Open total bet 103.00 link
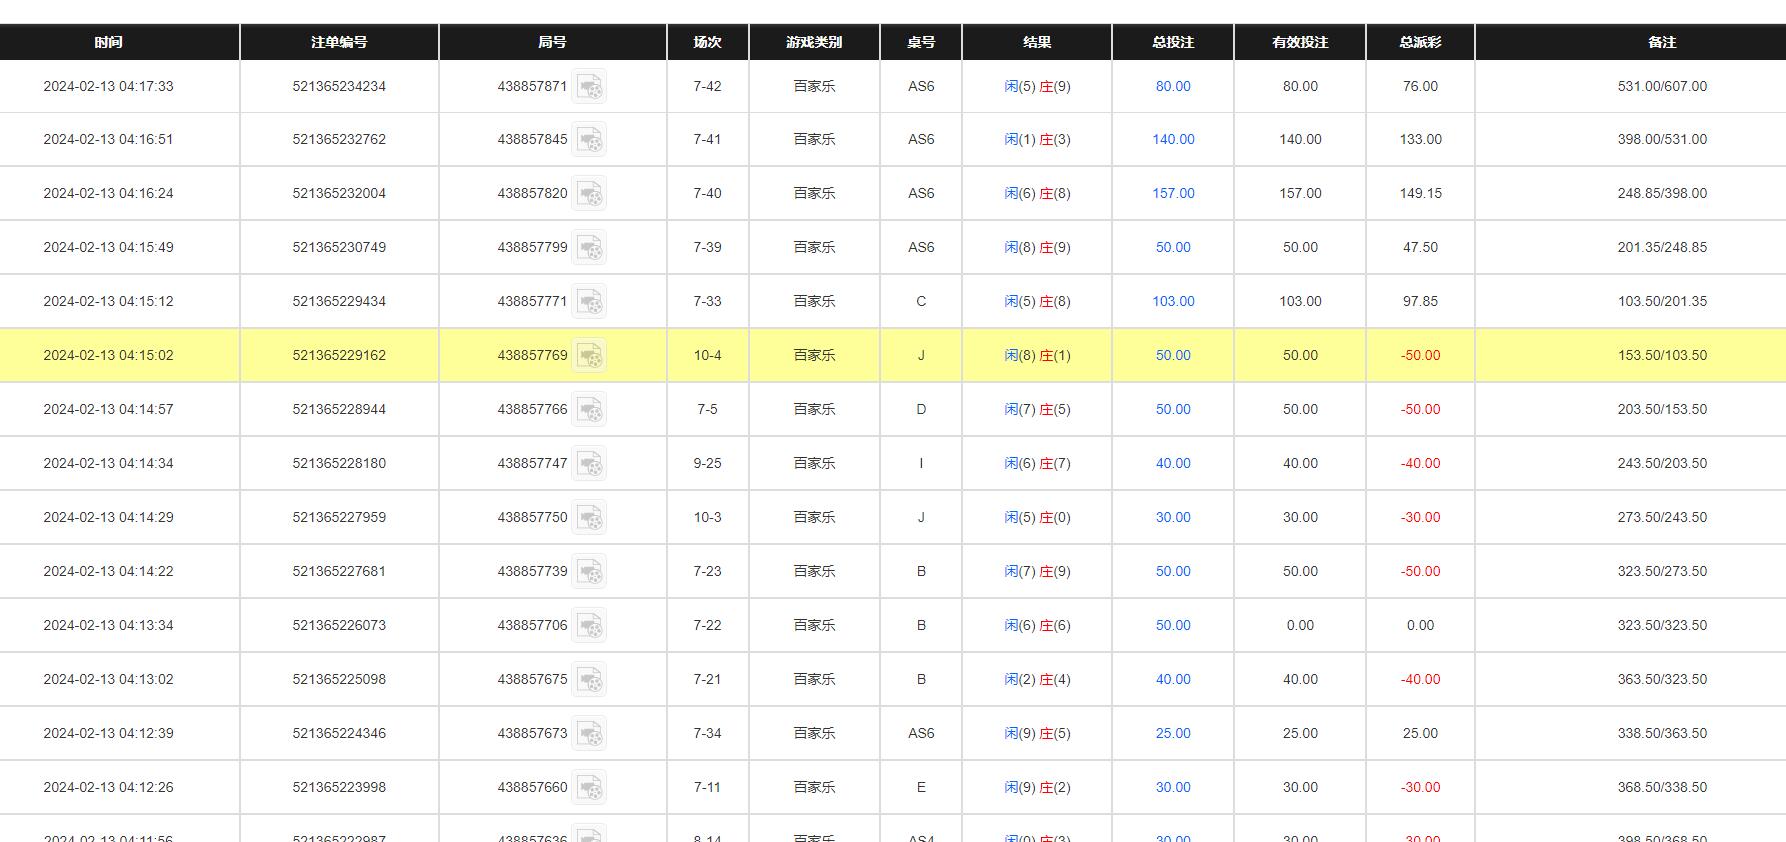This screenshot has height=842, width=1786. [1173, 301]
